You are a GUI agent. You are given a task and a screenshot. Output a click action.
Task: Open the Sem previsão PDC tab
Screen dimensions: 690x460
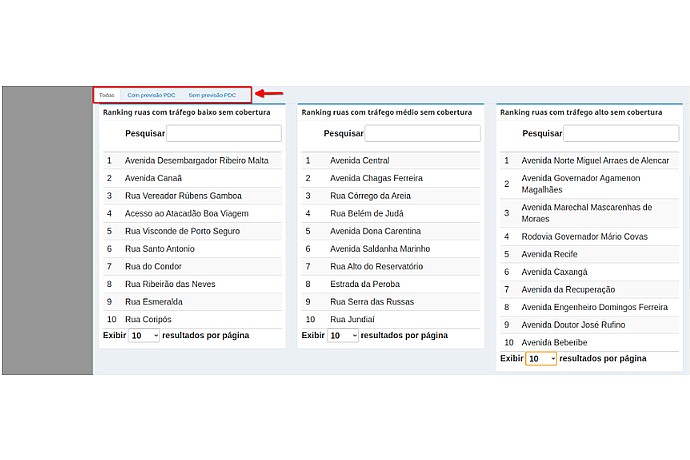[212, 95]
